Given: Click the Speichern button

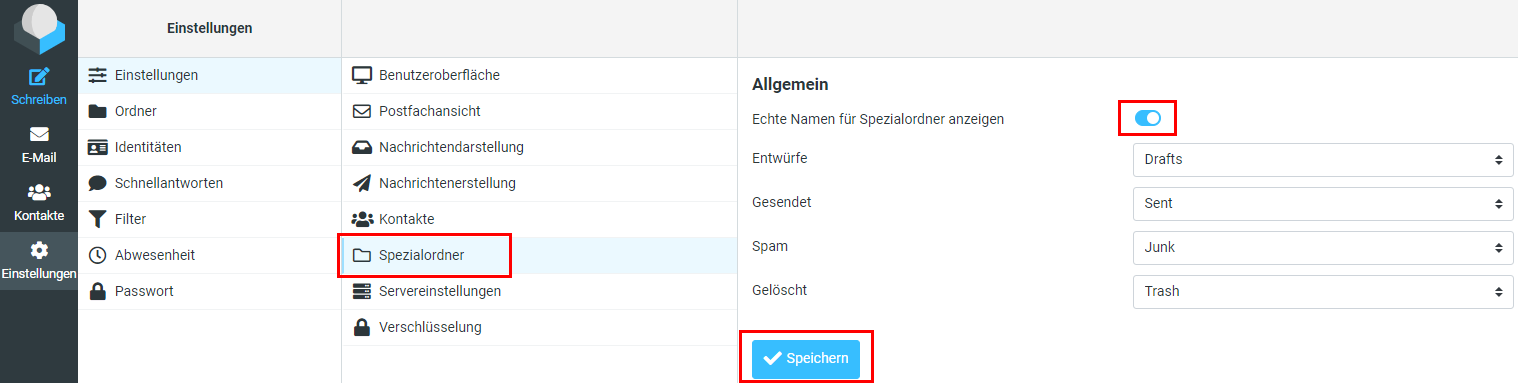Looking at the screenshot, I should click(806, 358).
